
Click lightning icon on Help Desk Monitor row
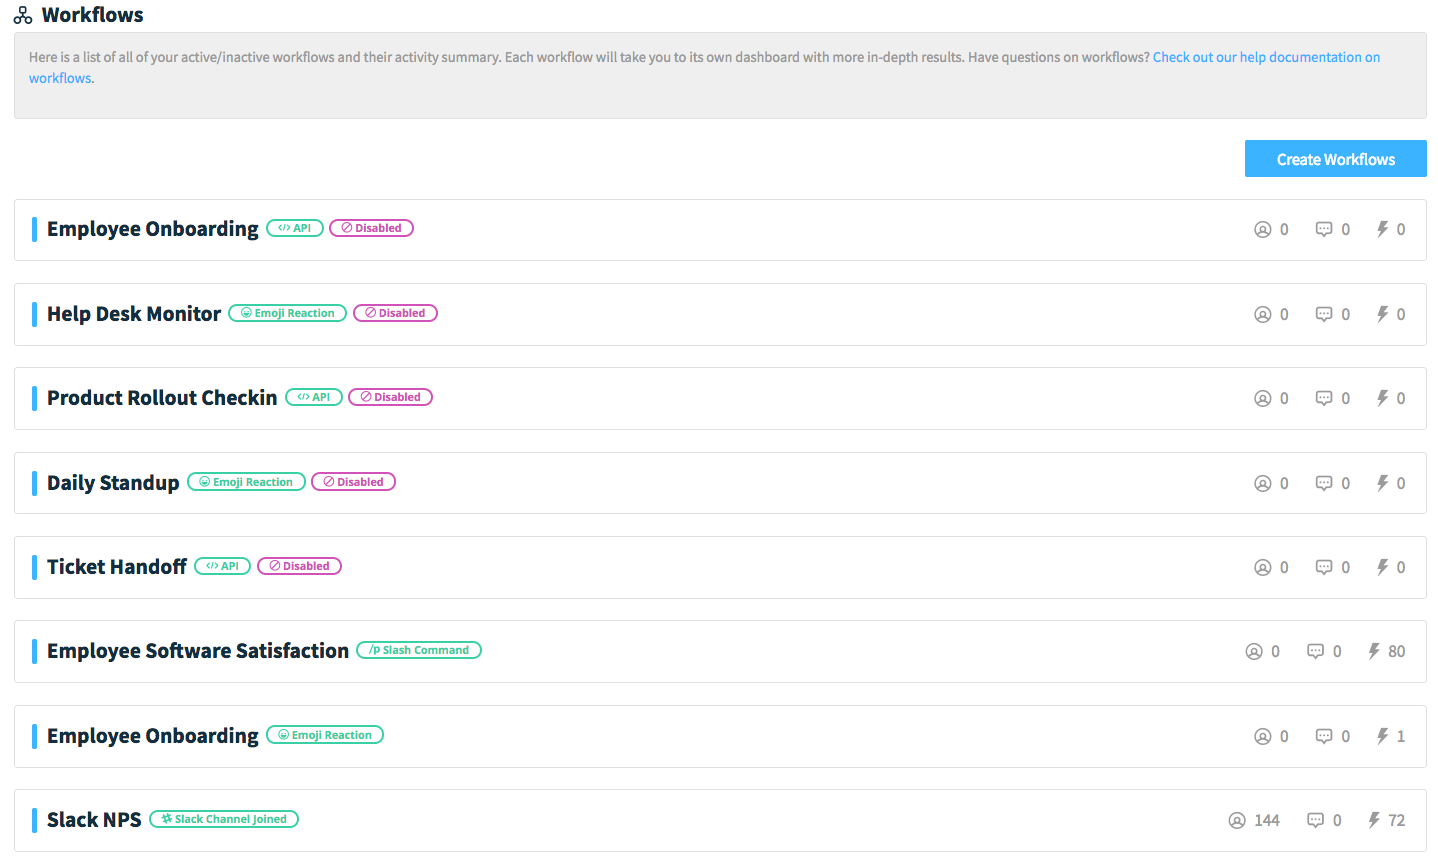1382,314
